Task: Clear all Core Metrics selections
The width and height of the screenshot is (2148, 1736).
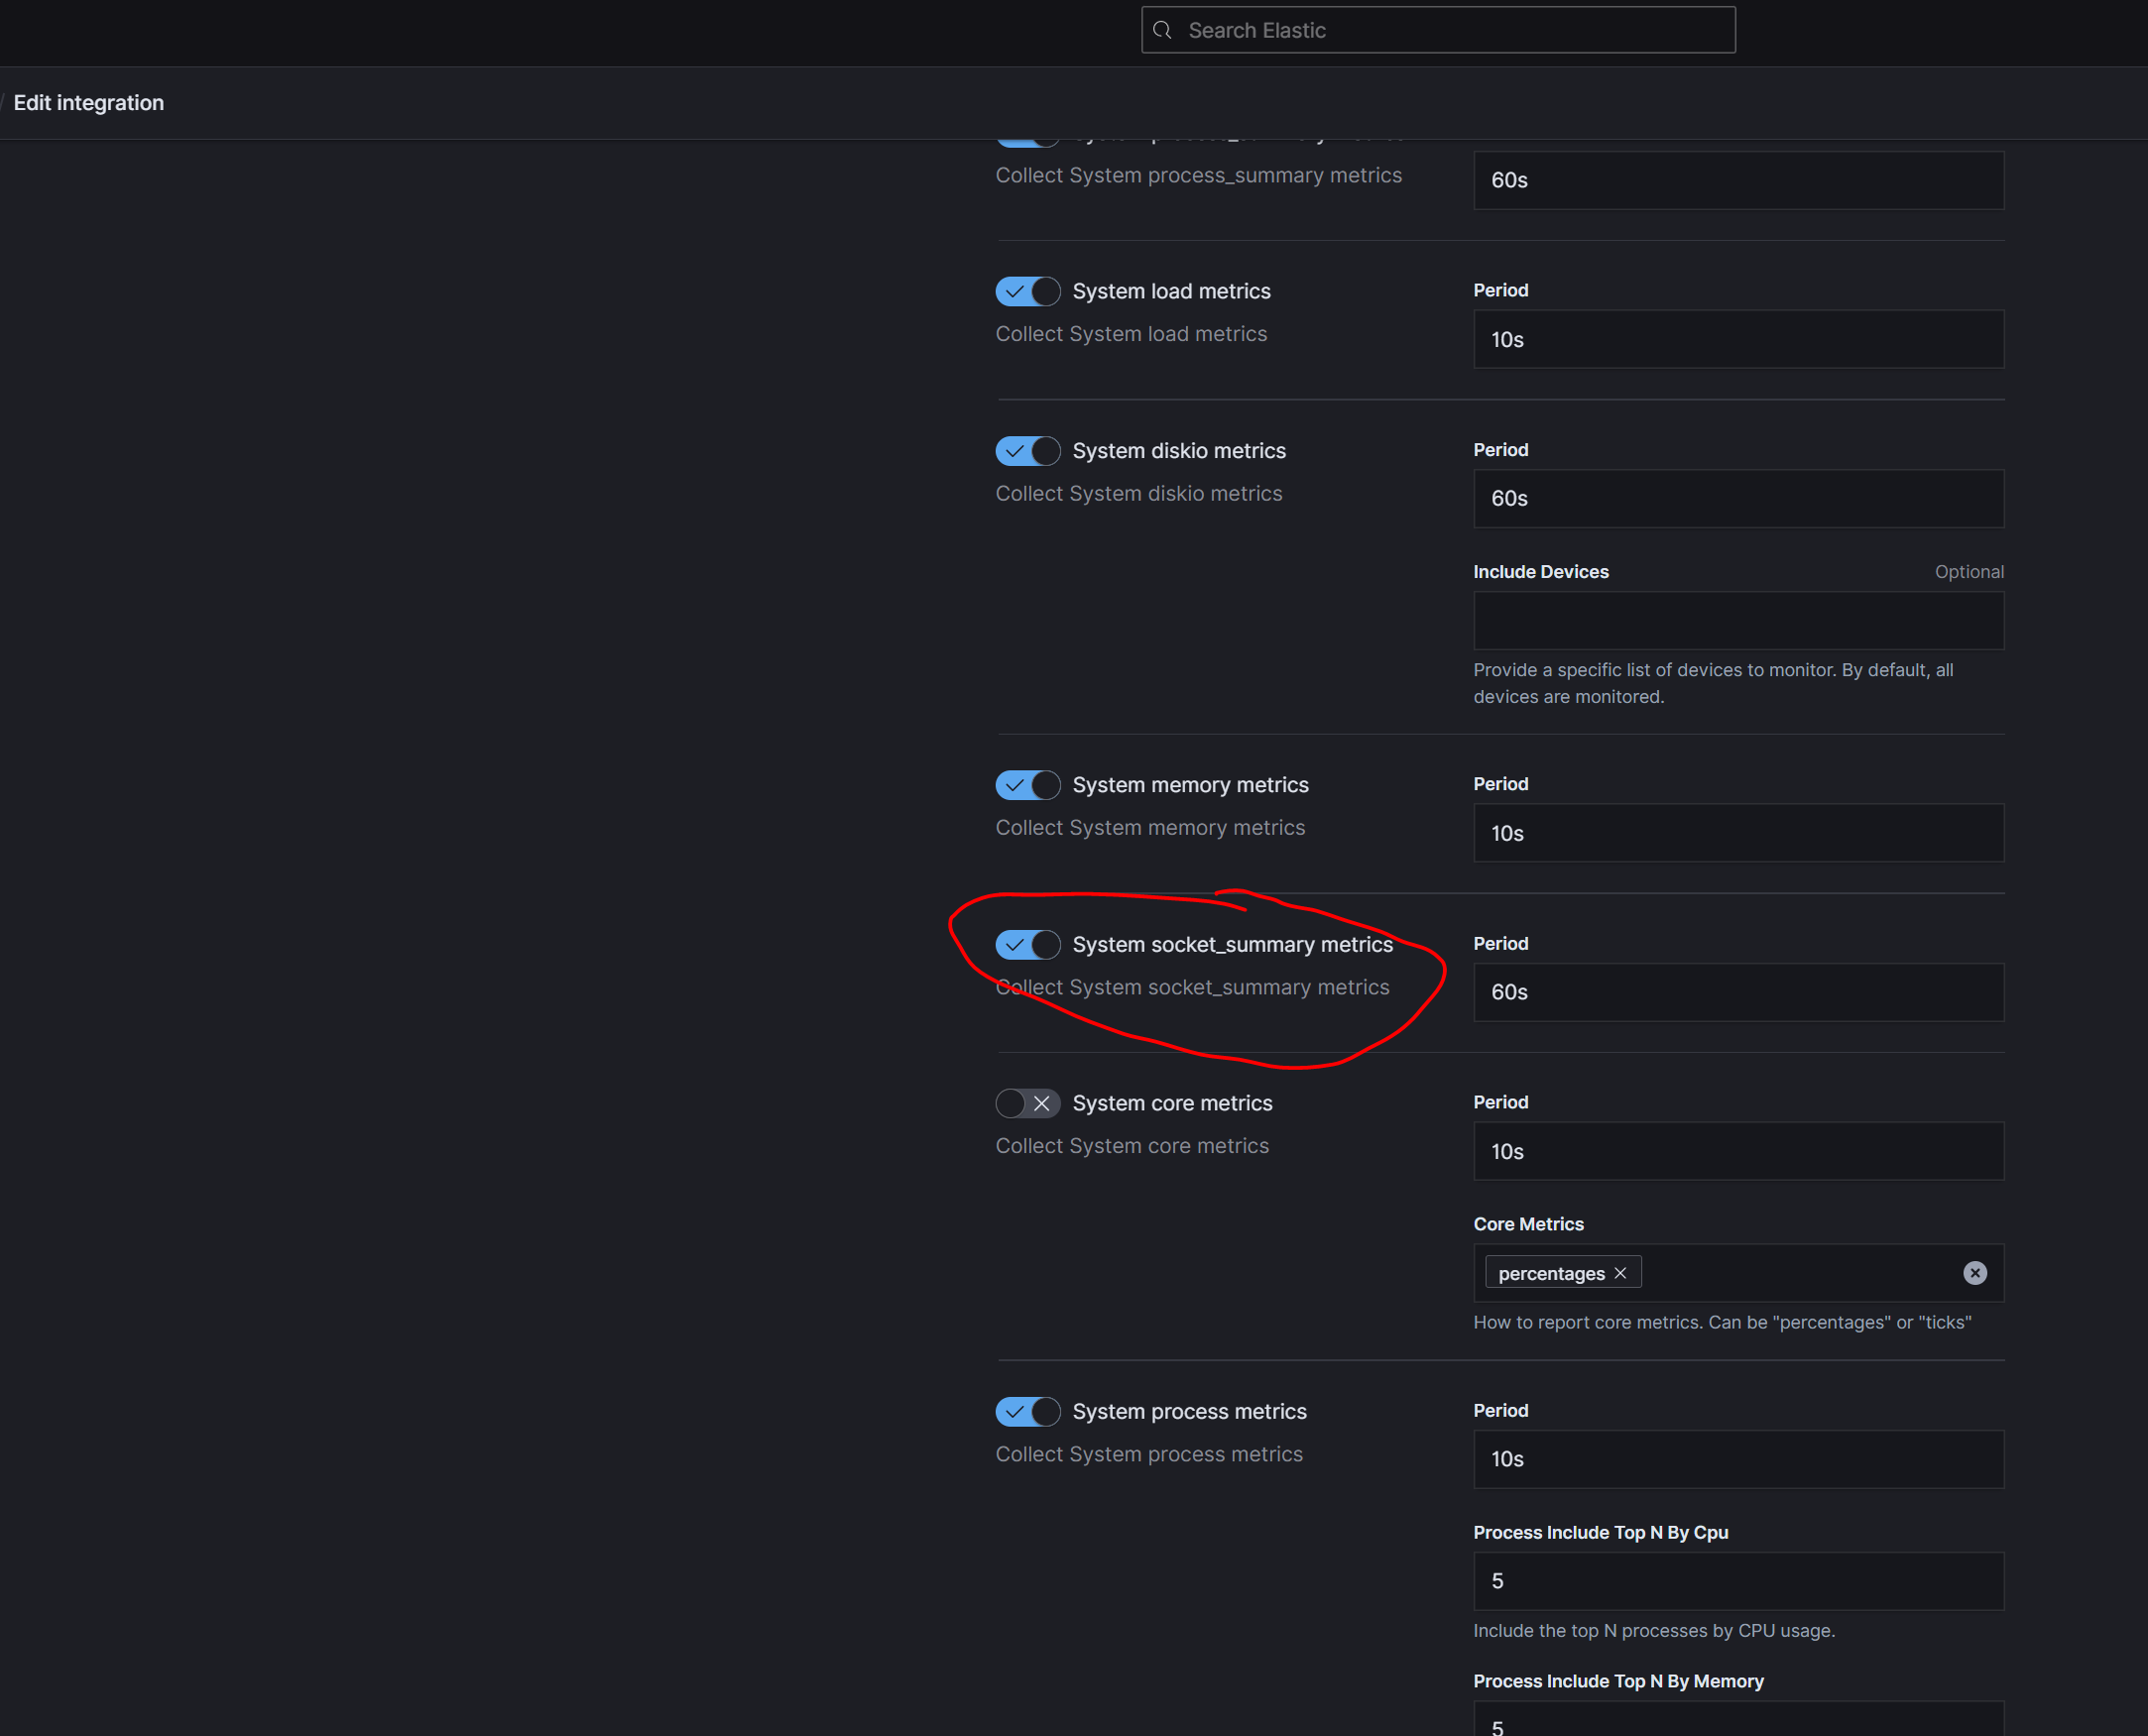Action: tap(1974, 1273)
